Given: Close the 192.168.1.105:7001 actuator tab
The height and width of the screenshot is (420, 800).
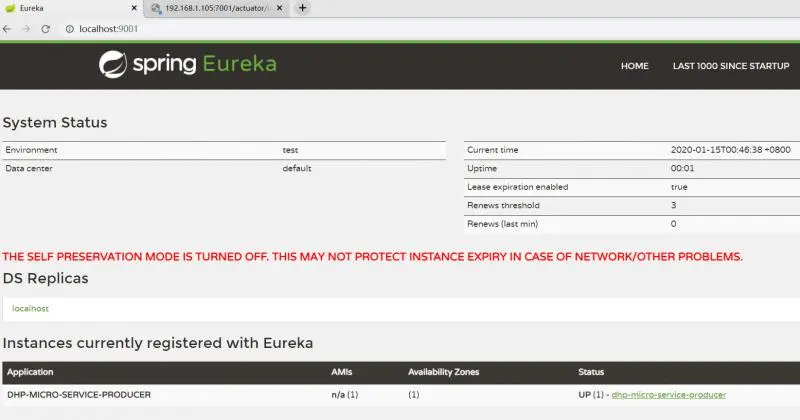Looking at the screenshot, I should (280, 8).
